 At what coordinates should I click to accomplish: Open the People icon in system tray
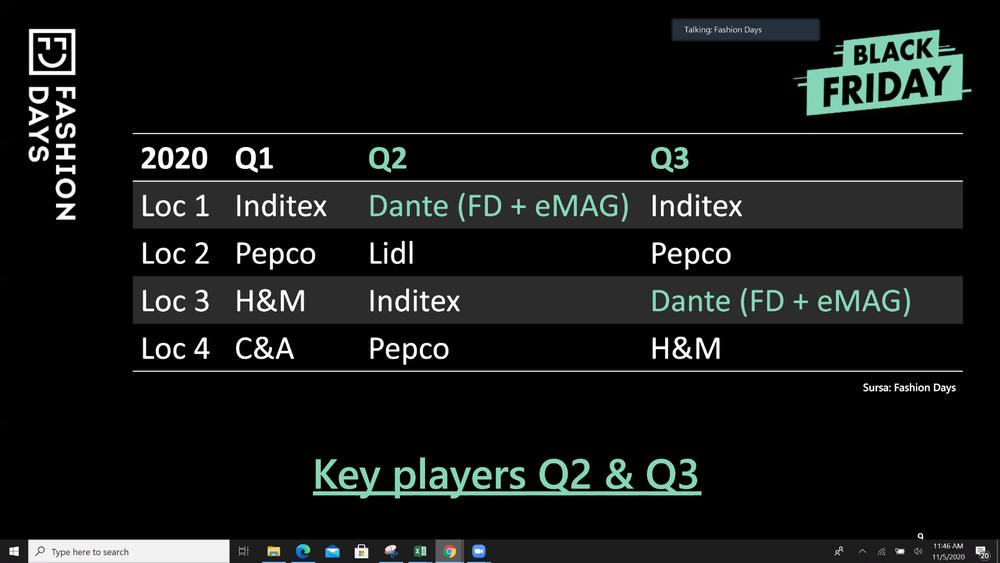(x=839, y=552)
